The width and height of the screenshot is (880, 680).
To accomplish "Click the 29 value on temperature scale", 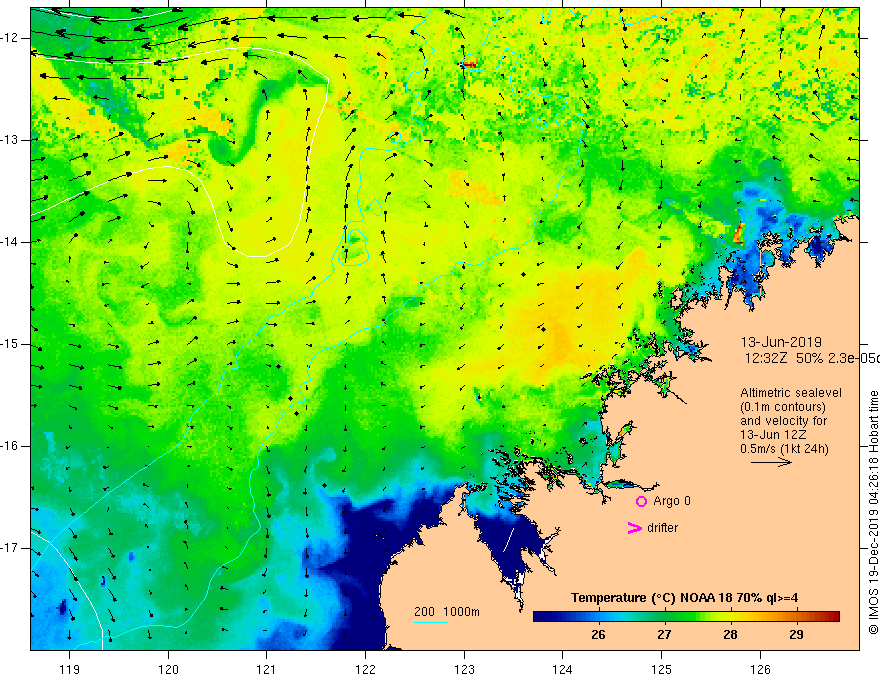I will pyautogui.click(x=796, y=635).
